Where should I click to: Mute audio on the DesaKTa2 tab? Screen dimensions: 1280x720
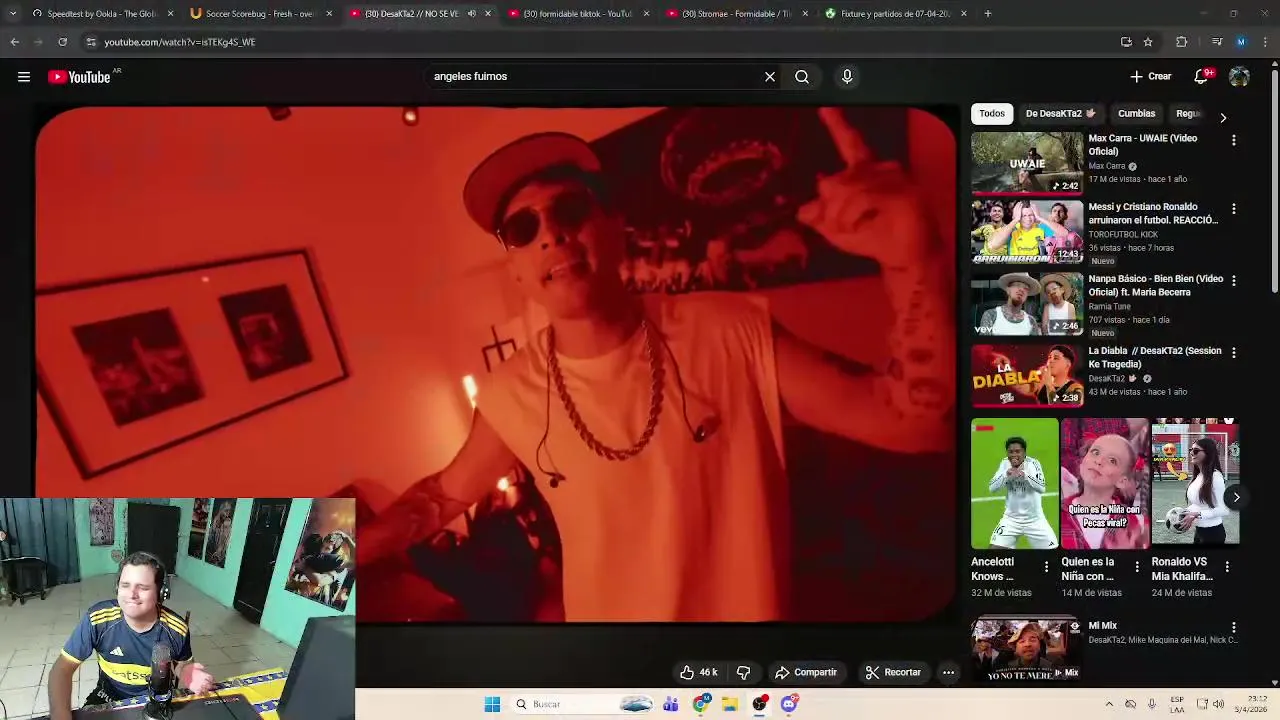pos(472,14)
